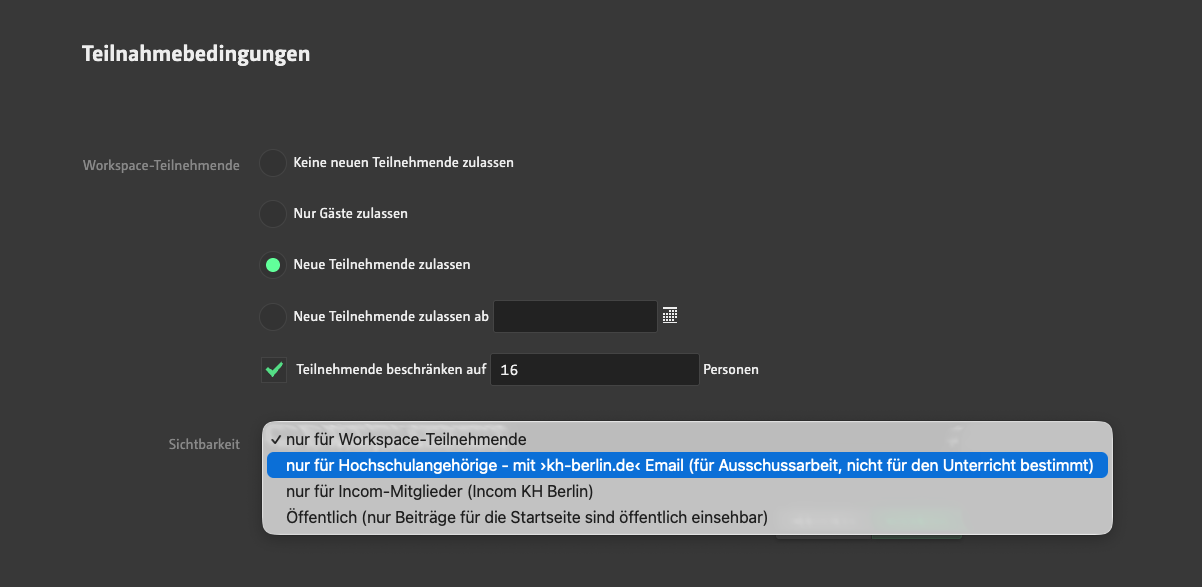Select 'Neue Teilnehmende zulassen' green radio
Image resolution: width=1202 pixels, height=587 pixels.
click(273, 265)
